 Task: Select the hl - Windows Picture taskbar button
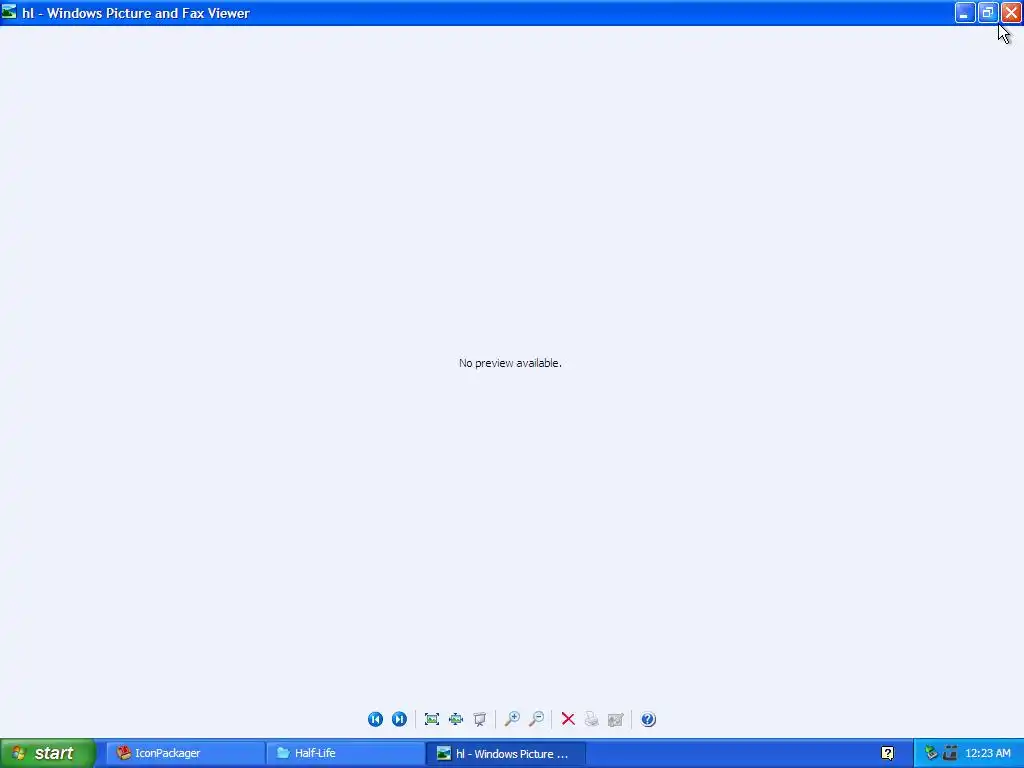click(505, 753)
